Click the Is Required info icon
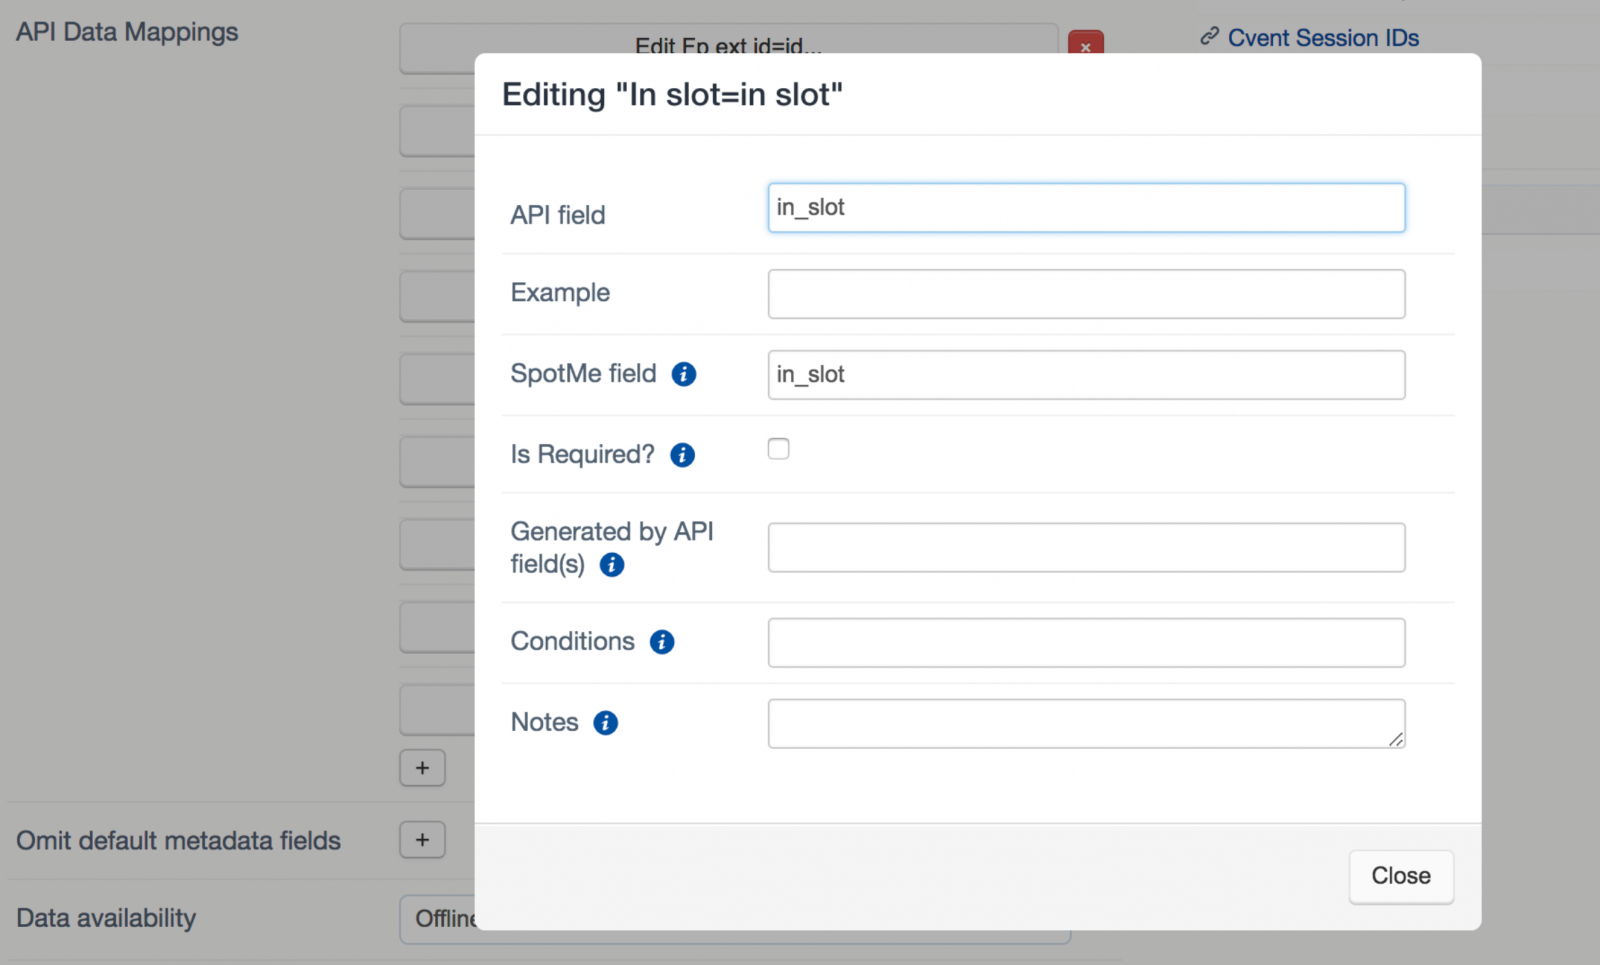The image size is (1600, 965). (683, 455)
